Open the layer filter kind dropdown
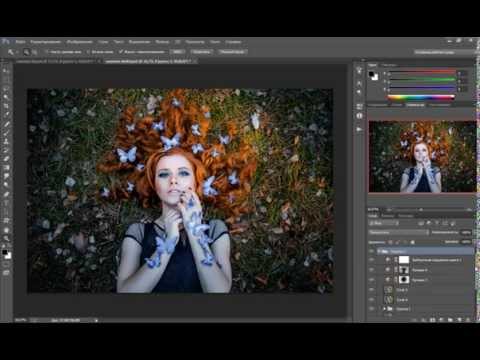 coord(384,223)
